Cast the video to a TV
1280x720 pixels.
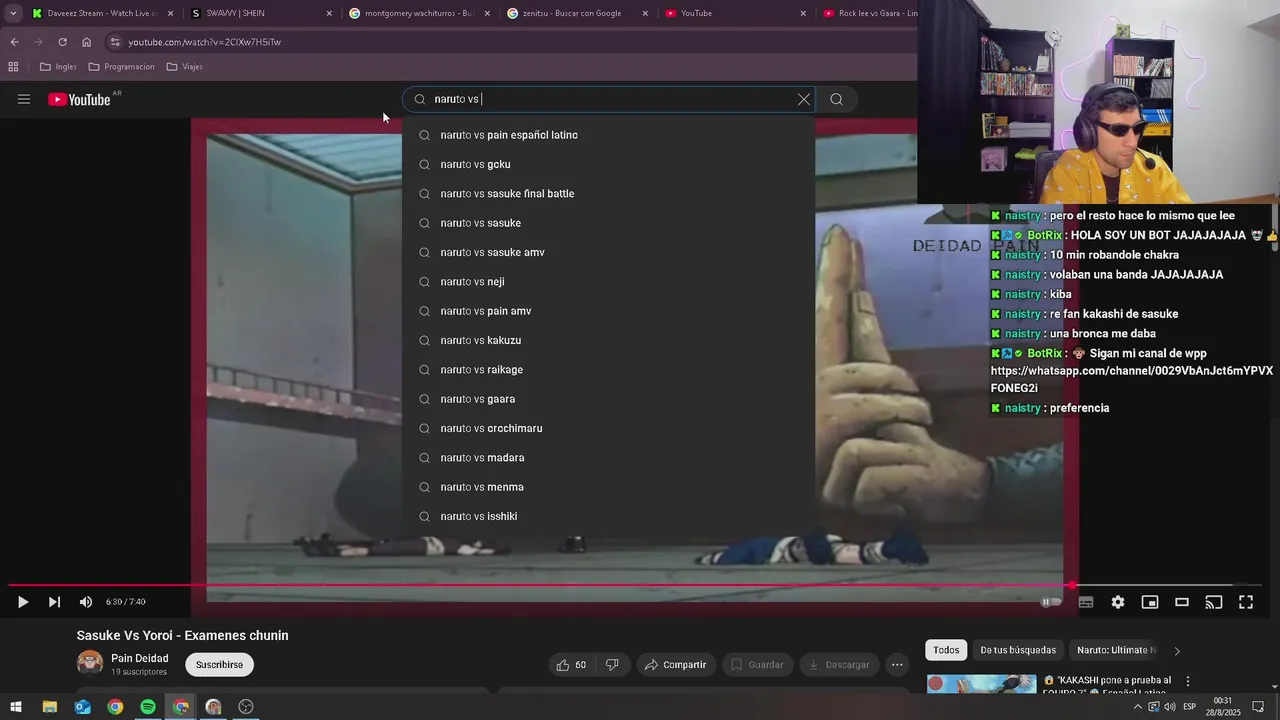(1214, 602)
